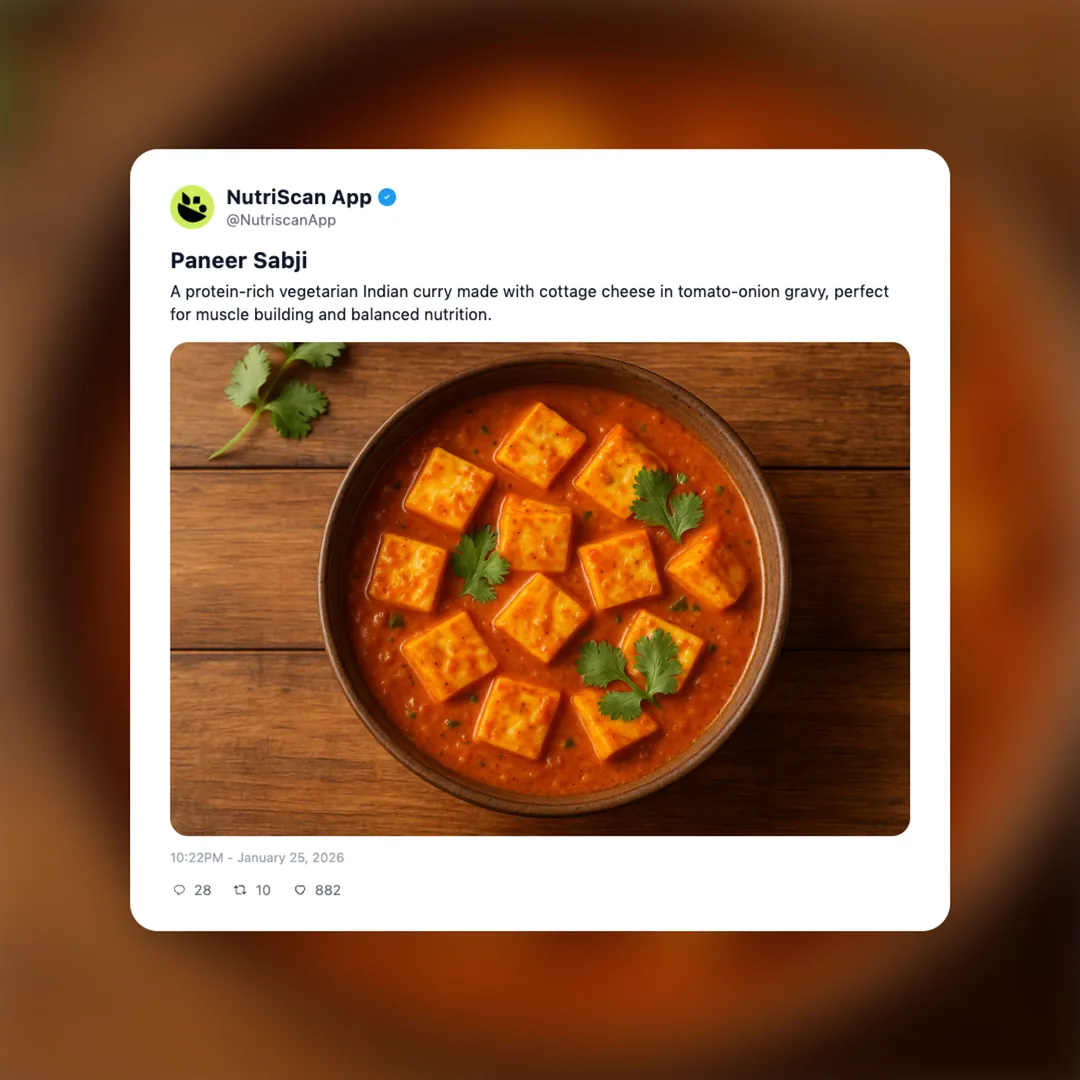Click the retweet count of 10
Image resolution: width=1080 pixels, height=1080 pixels.
263,890
